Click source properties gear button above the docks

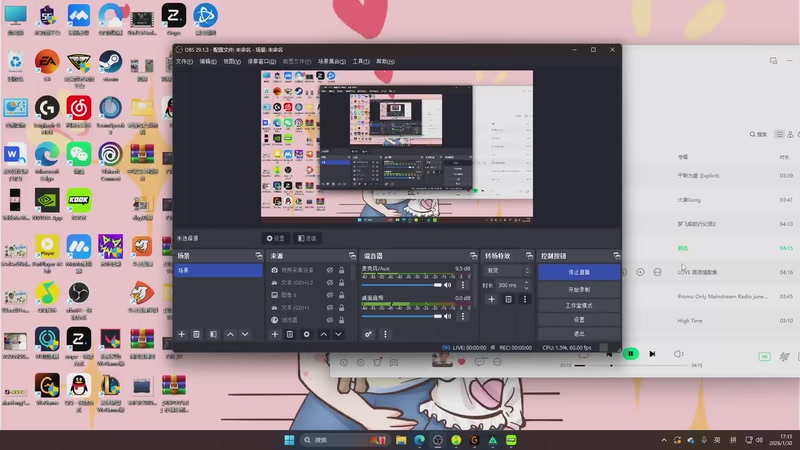276,238
